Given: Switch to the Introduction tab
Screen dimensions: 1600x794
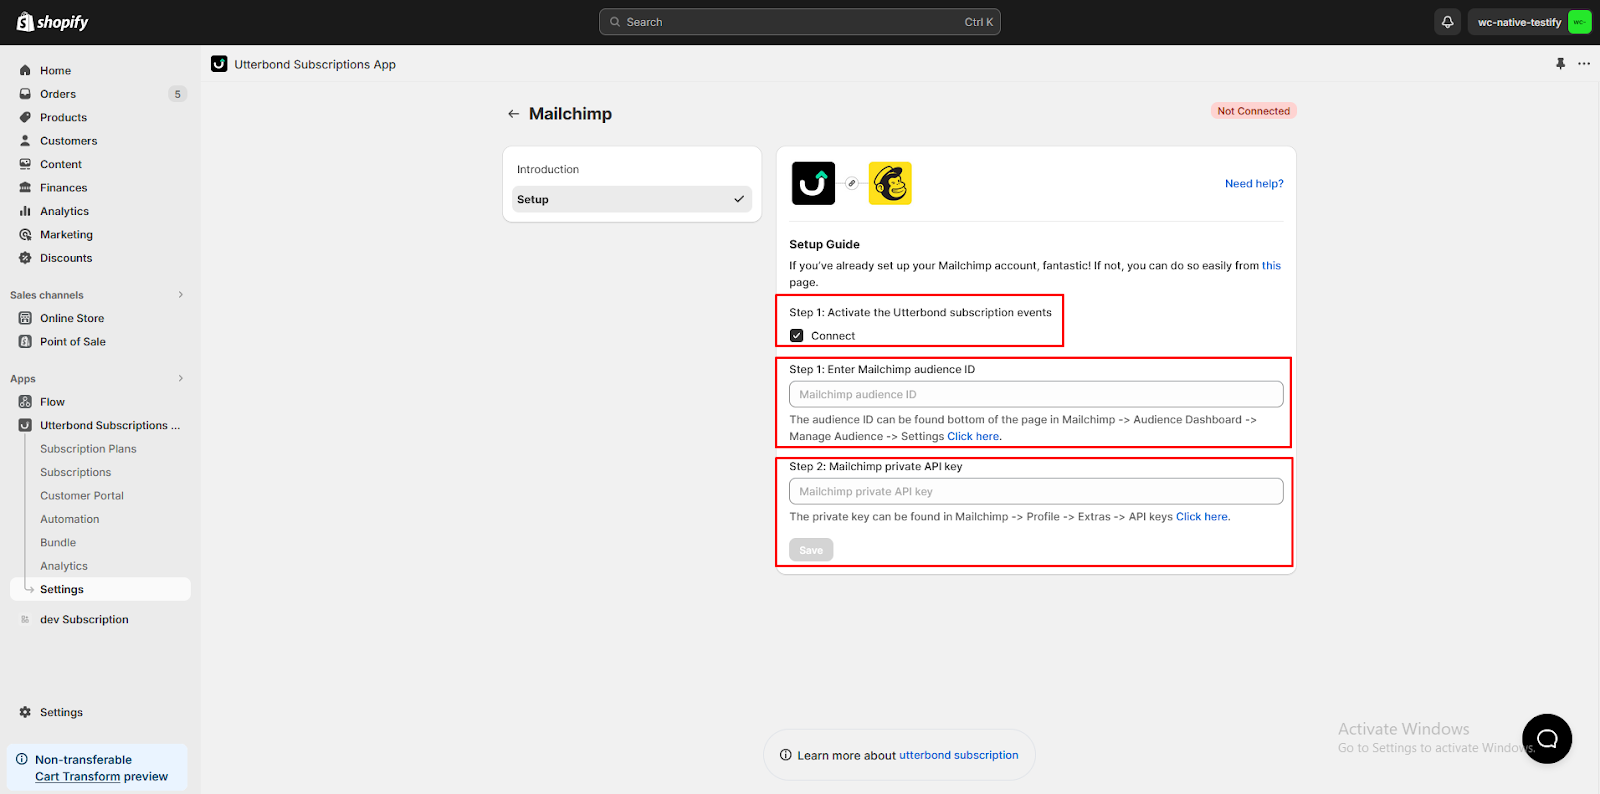Looking at the screenshot, I should point(632,170).
